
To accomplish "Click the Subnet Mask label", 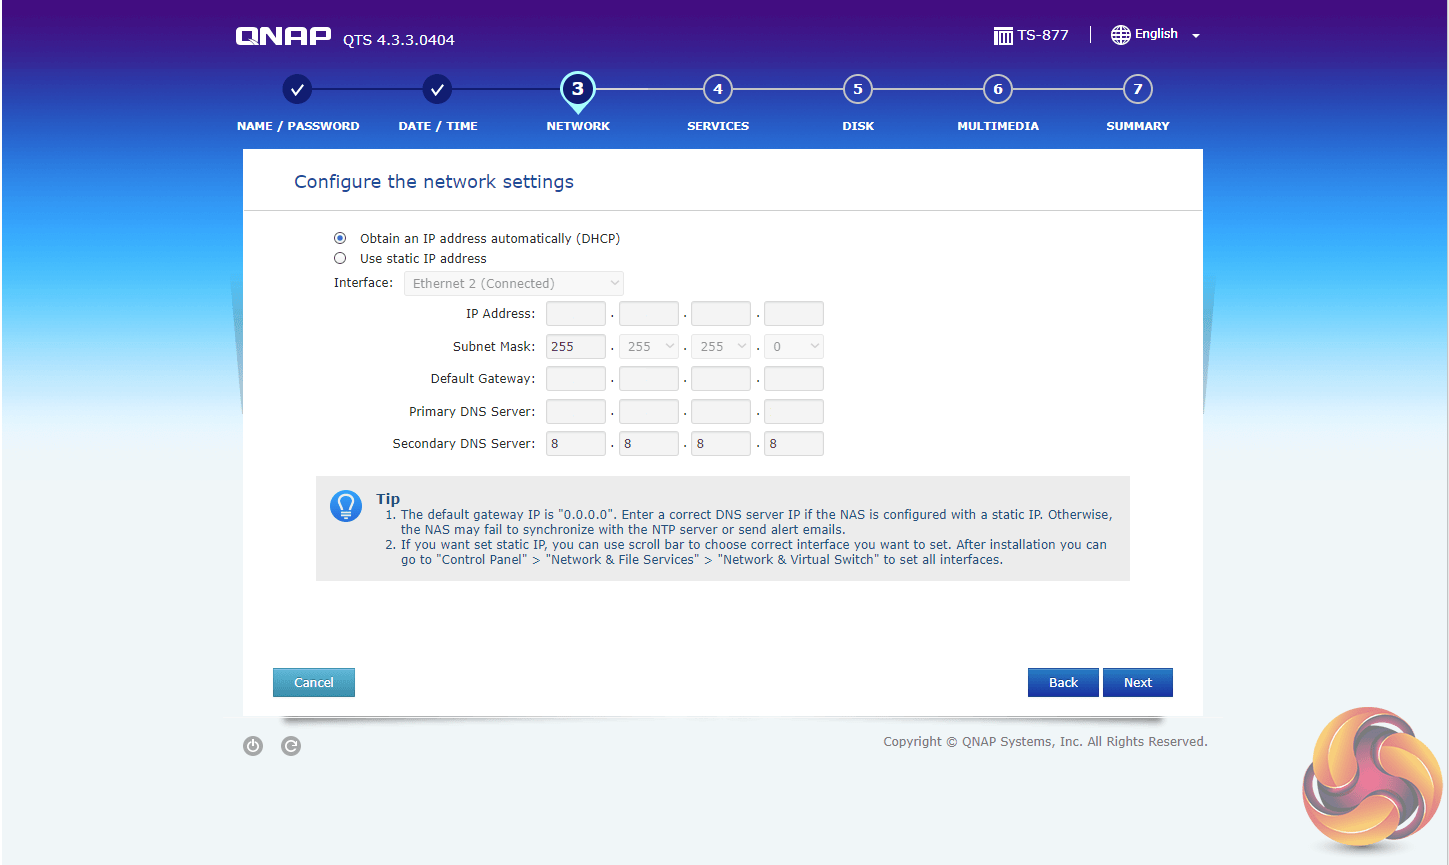I will [x=494, y=347].
